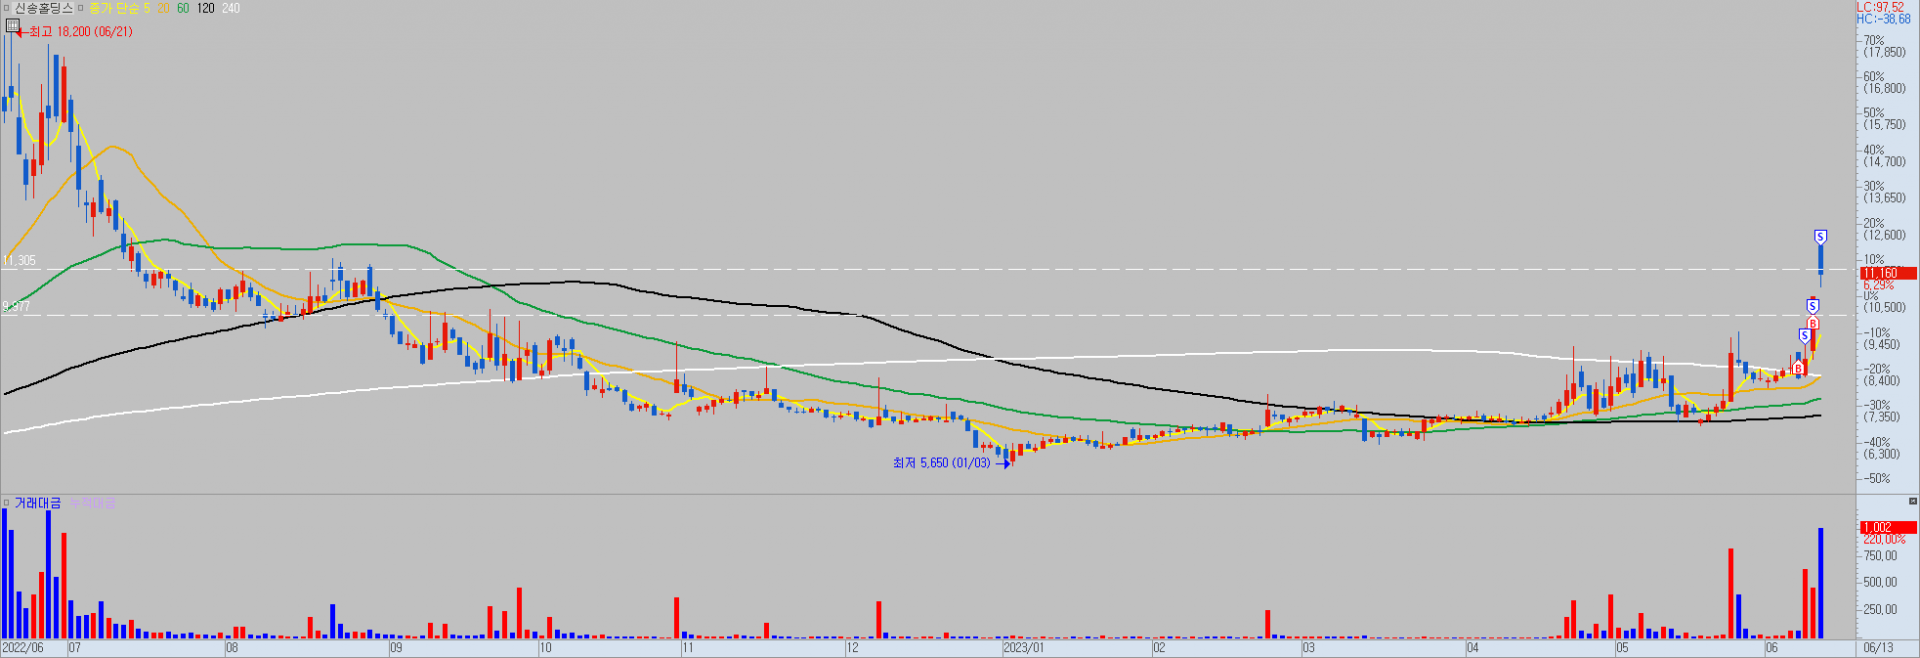The width and height of the screenshot is (1920, 658).
Task: Click the 2023/01 date on time axis
Action: point(1024,648)
